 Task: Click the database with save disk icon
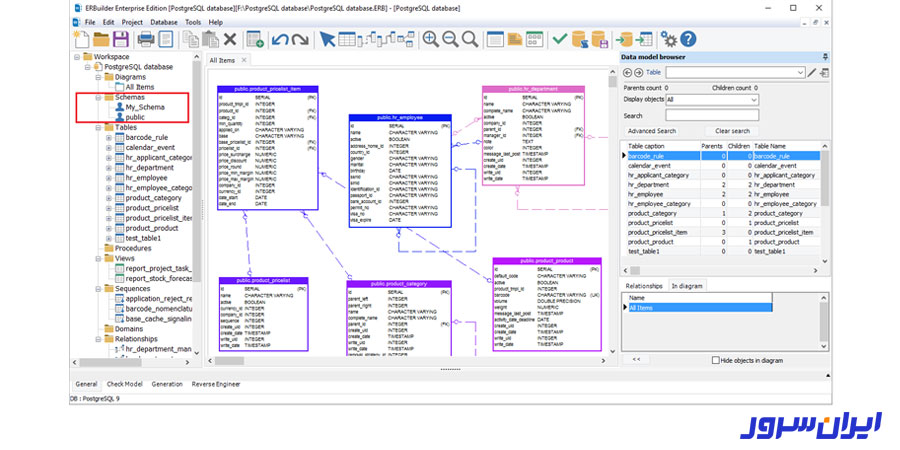click(599, 39)
